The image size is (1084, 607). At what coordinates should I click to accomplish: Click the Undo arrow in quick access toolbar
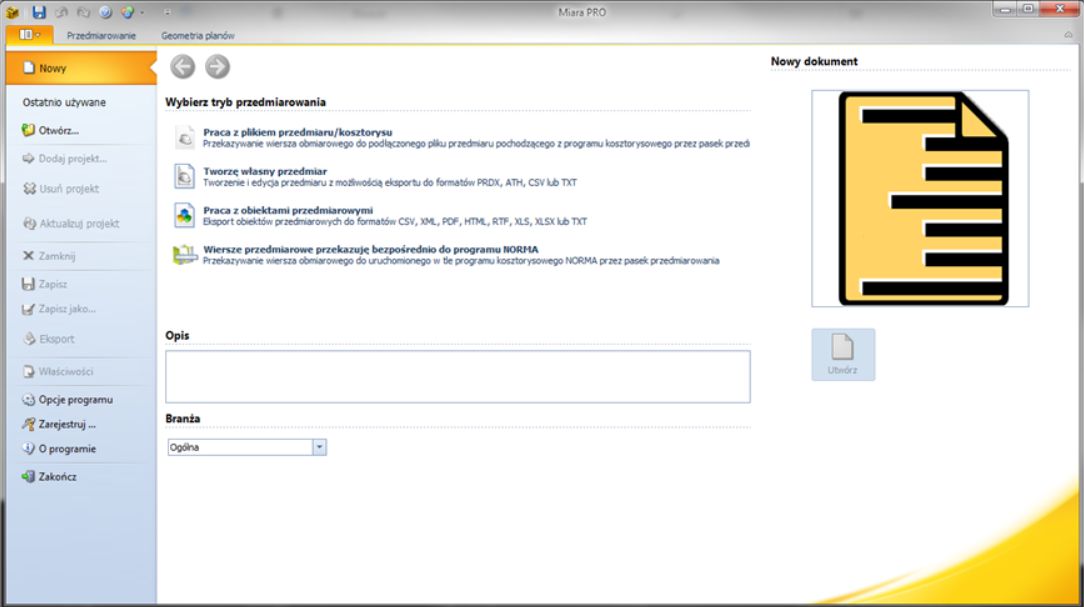[61, 12]
